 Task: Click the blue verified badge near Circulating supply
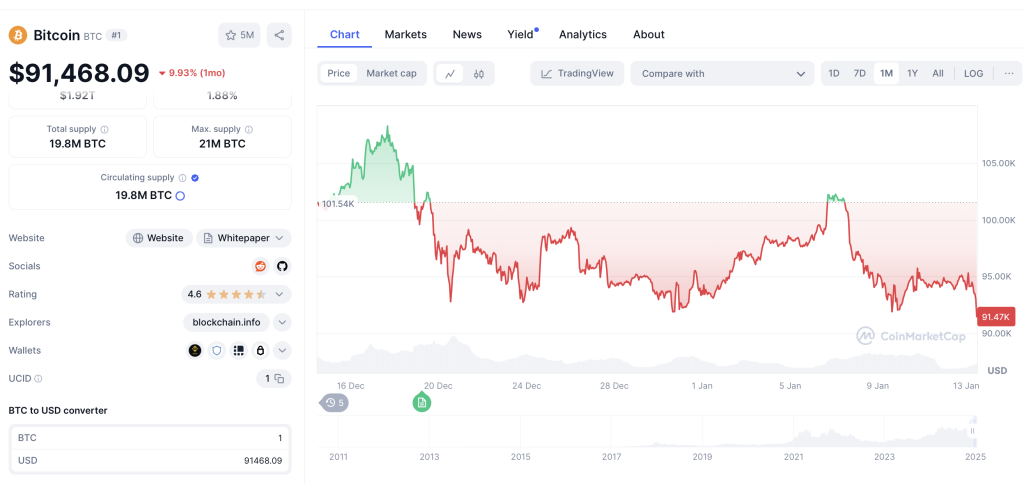click(x=195, y=178)
